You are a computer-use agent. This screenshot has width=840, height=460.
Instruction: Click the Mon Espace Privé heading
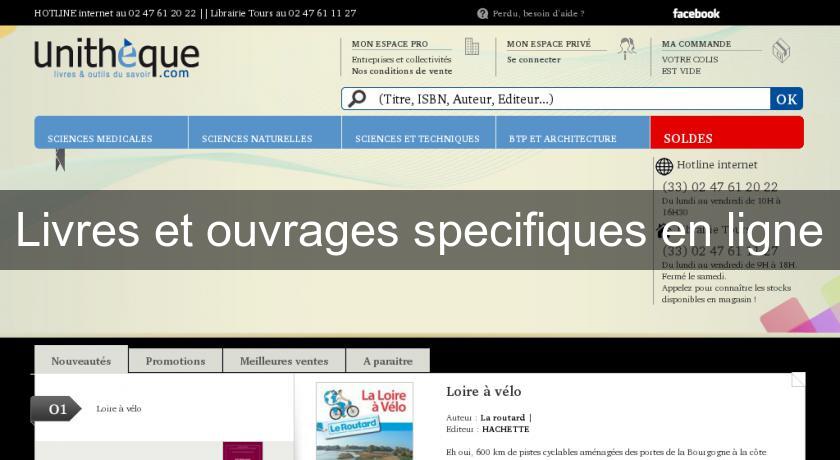(549, 44)
